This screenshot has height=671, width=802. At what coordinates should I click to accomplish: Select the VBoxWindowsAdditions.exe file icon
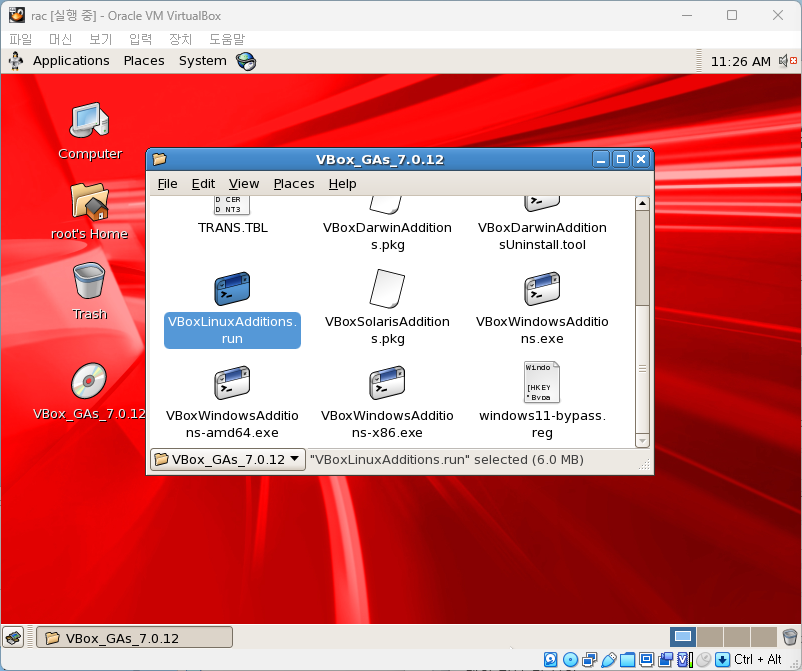click(542, 288)
